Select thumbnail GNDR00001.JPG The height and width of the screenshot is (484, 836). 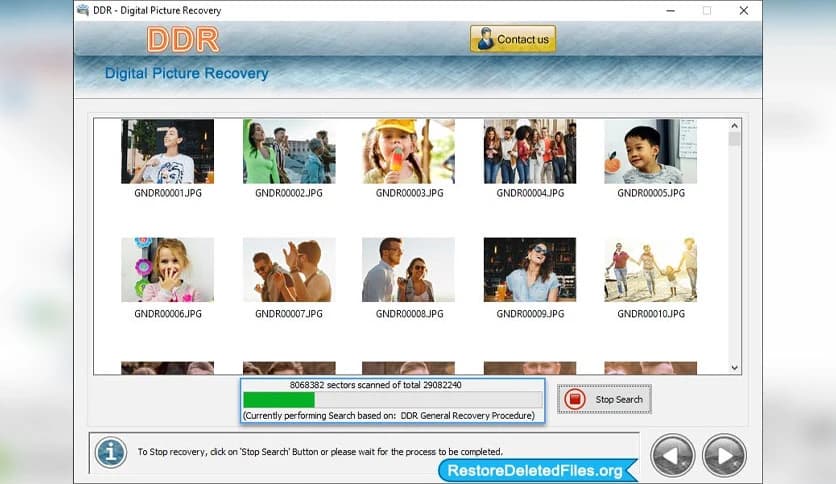coord(167,151)
